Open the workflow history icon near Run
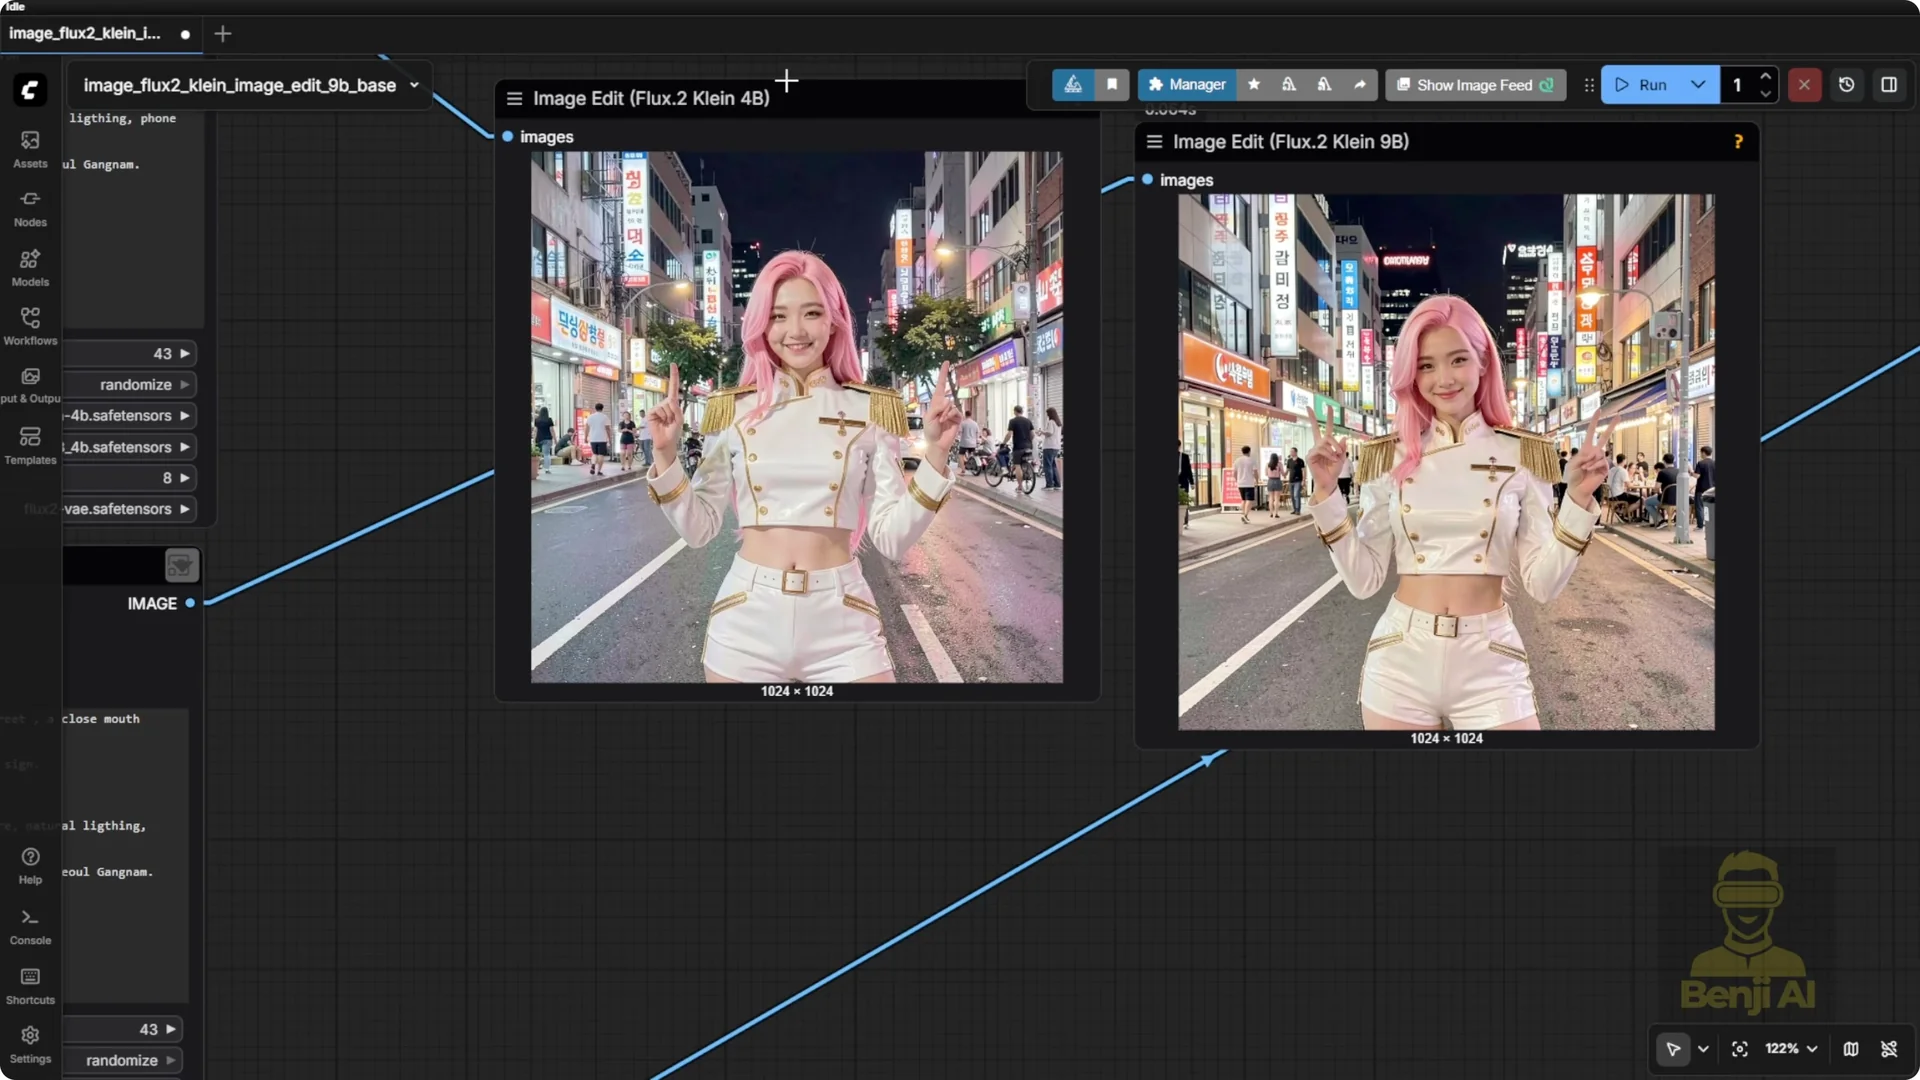This screenshot has width=1920, height=1080. pyautogui.click(x=1846, y=85)
